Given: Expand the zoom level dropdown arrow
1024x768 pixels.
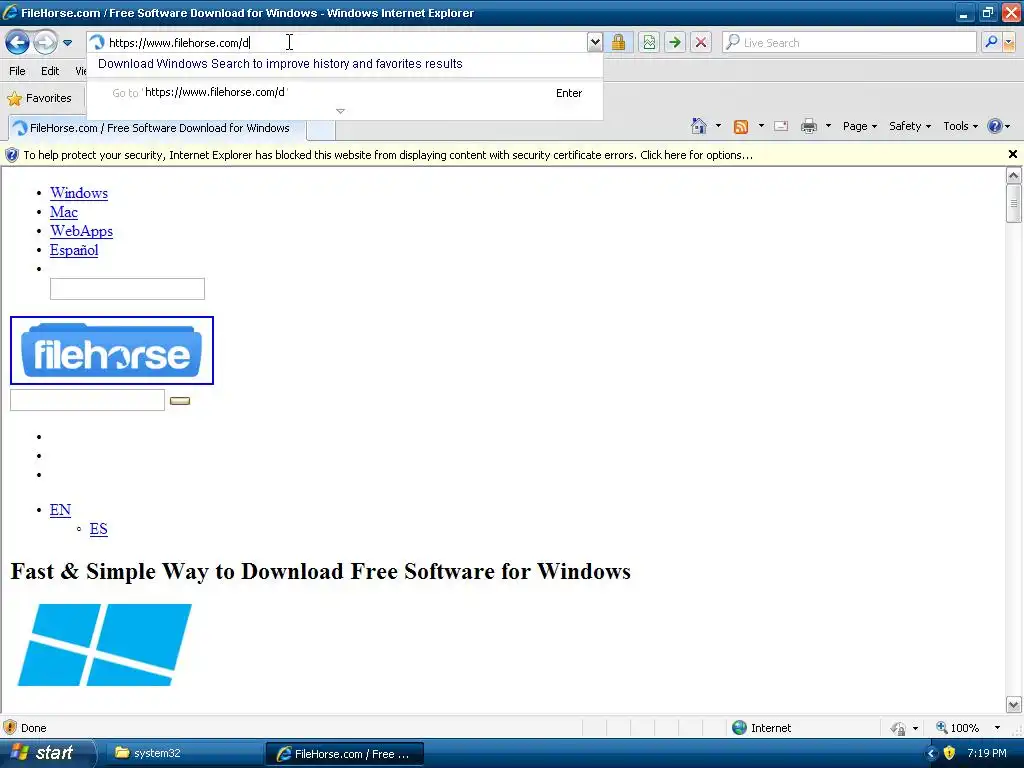Looking at the screenshot, I should [x=997, y=728].
